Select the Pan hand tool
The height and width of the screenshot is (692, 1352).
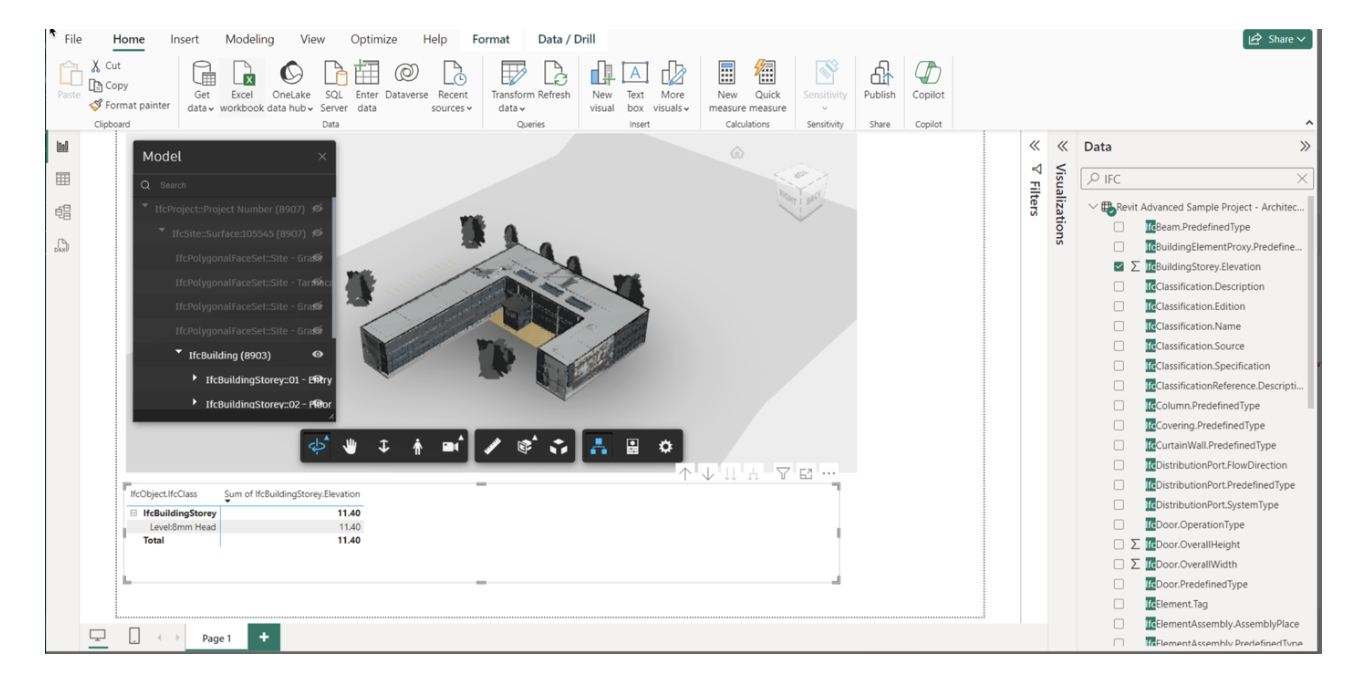[350, 447]
